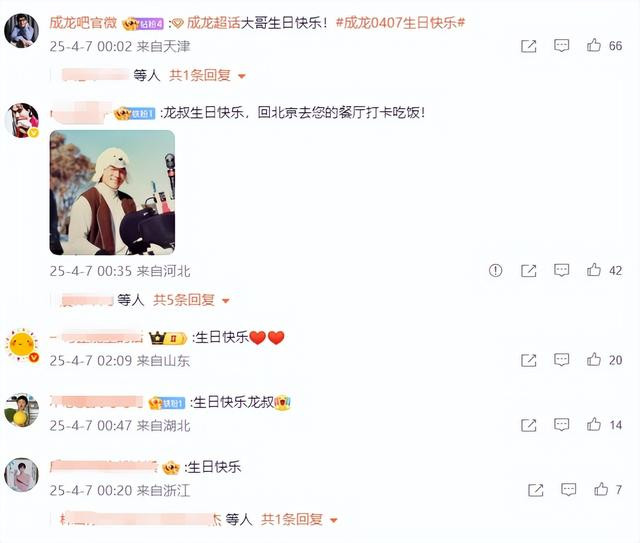Report the comment from 河北
The image size is (640, 543).
point(496,270)
